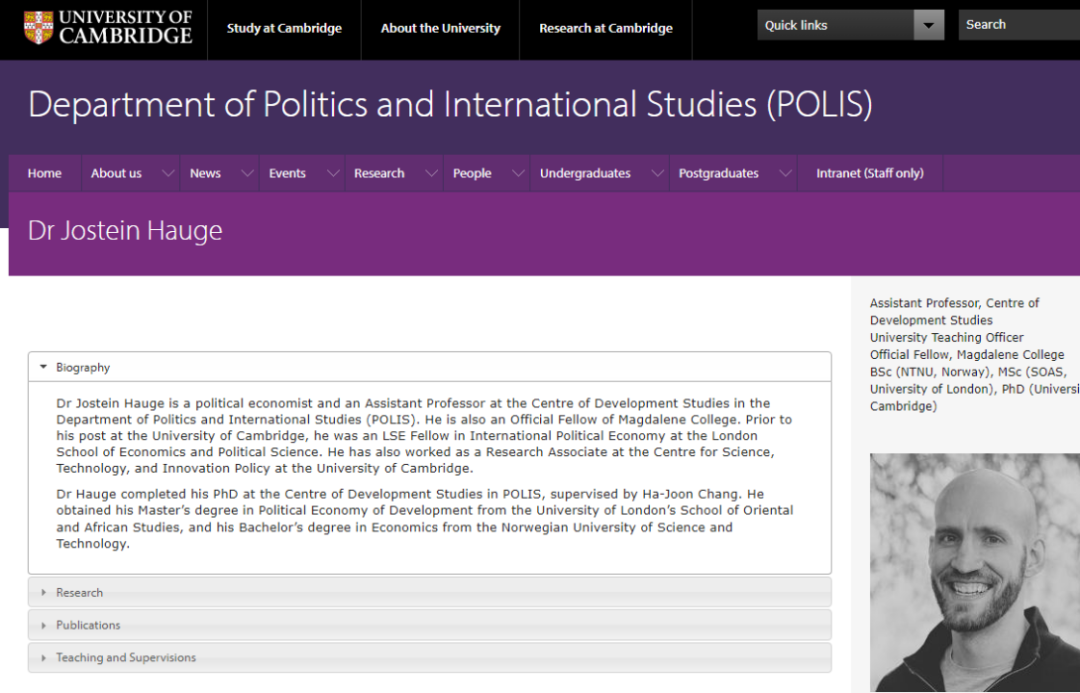Expand the News submenu chevron

click(x=247, y=173)
